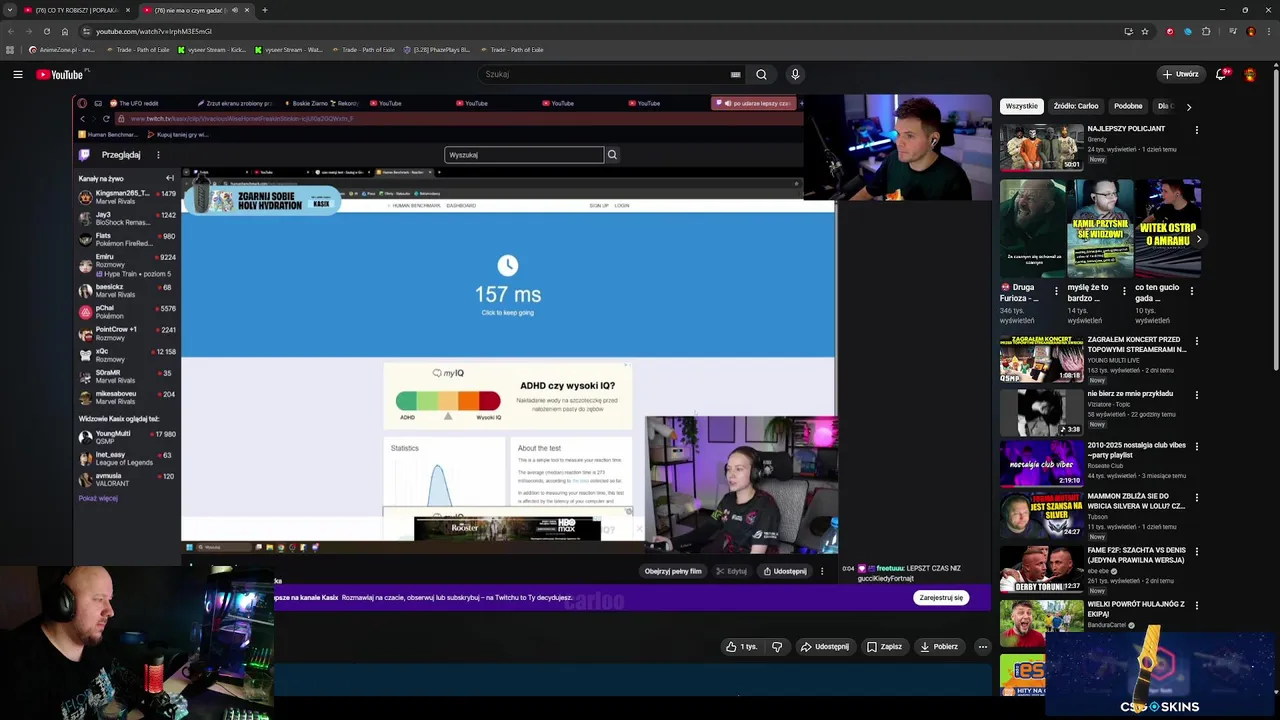Select the Wszystkie filter chip

click(1021, 106)
